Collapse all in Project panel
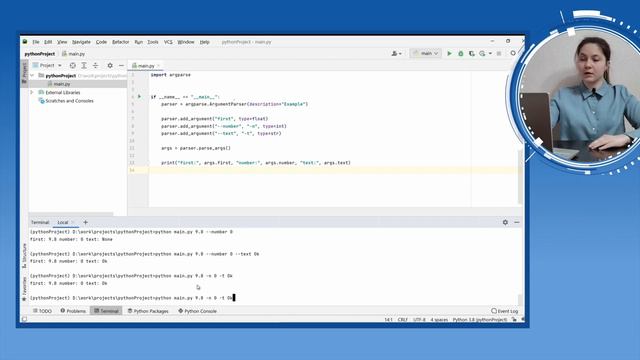This screenshot has height=360, width=640. (95, 65)
